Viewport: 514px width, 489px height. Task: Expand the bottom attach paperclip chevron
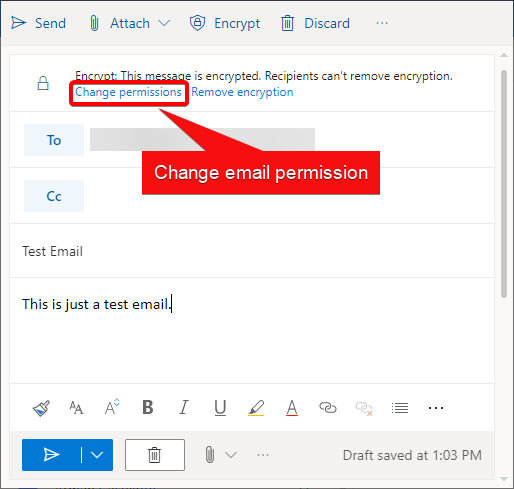[231, 455]
